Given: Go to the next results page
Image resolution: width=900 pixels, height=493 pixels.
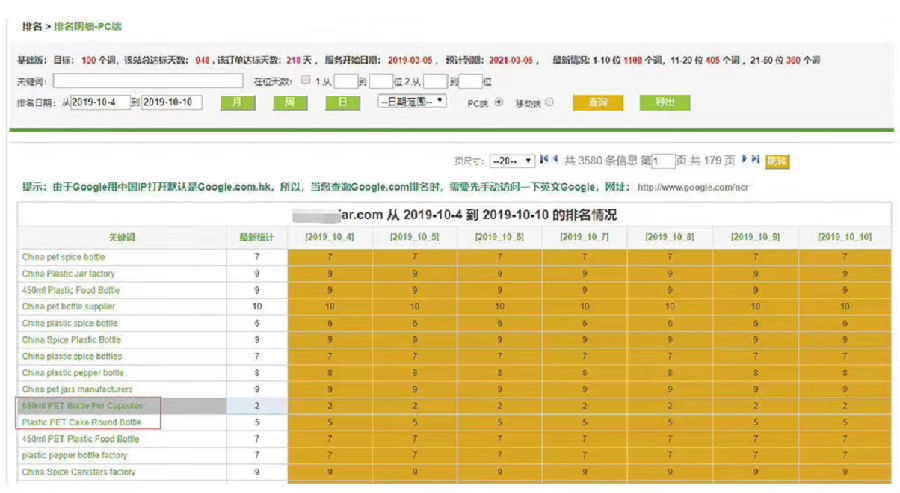Looking at the screenshot, I should tap(744, 159).
